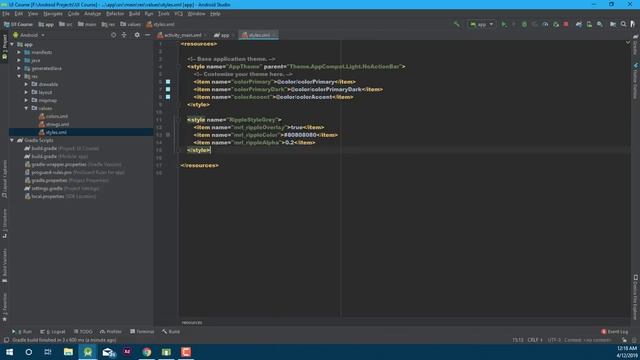Open the Logcat tool window button

tap(53, 331)
